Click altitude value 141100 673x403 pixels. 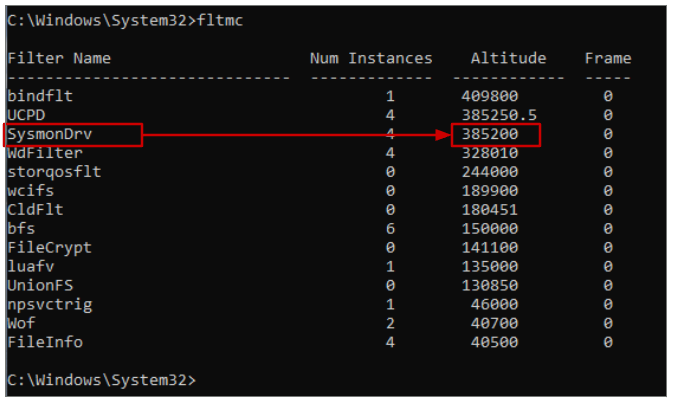[x=490, y=248]
